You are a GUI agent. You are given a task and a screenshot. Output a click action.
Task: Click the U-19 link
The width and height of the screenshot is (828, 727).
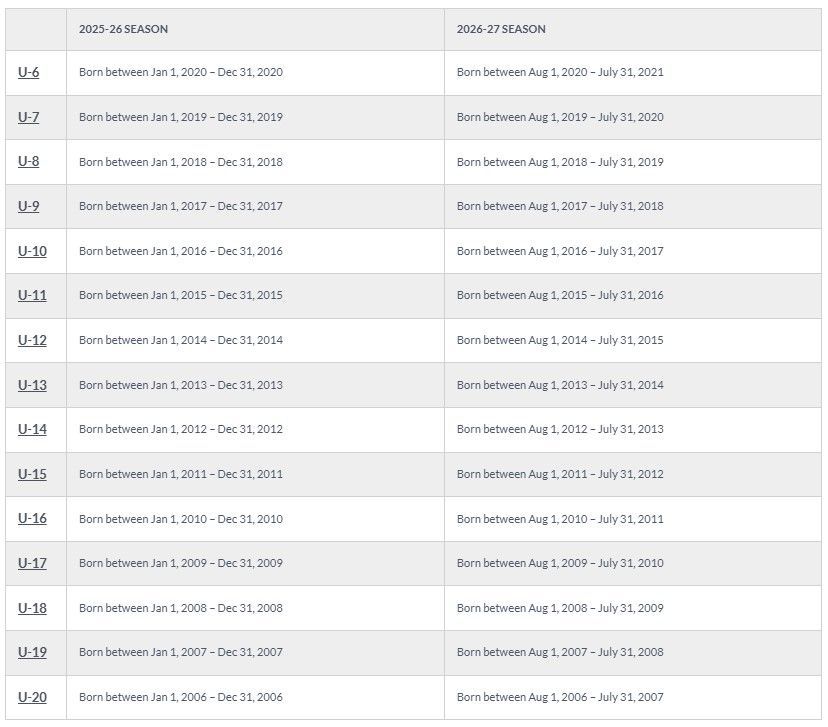(x=32, y=652)
